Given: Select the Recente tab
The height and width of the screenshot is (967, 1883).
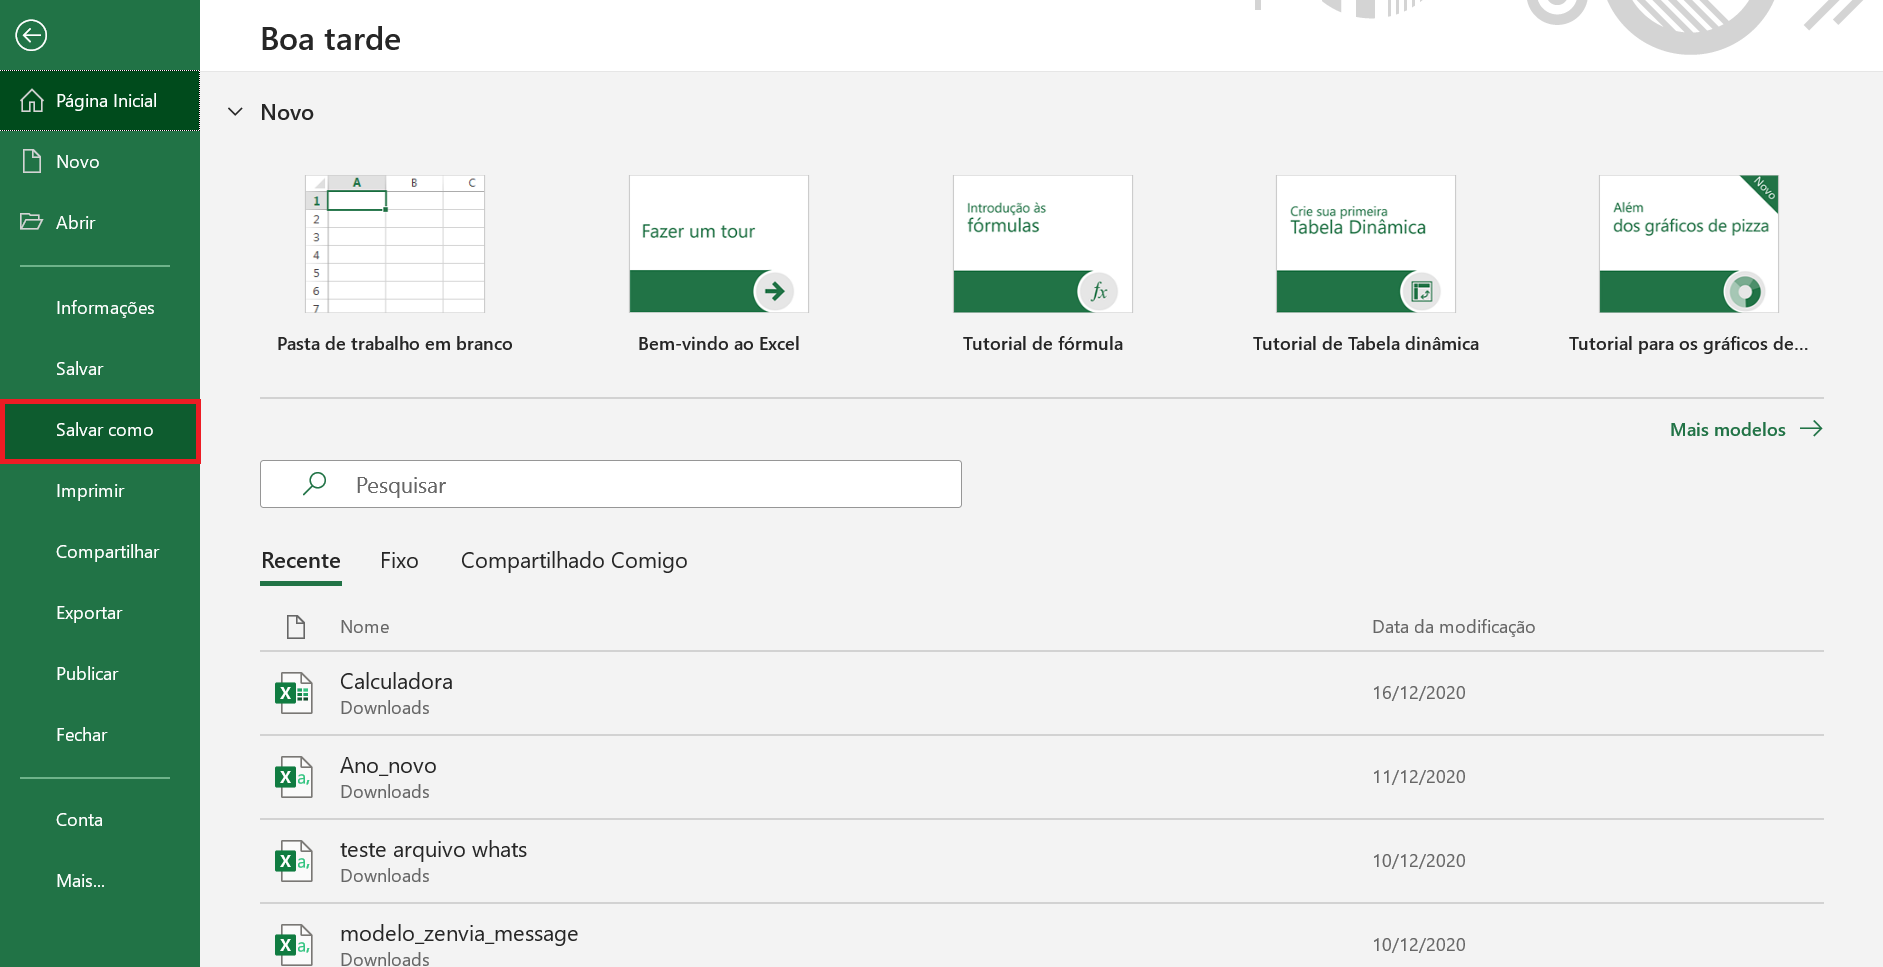Looking at the screenshot, I should (x=301, y=560).
